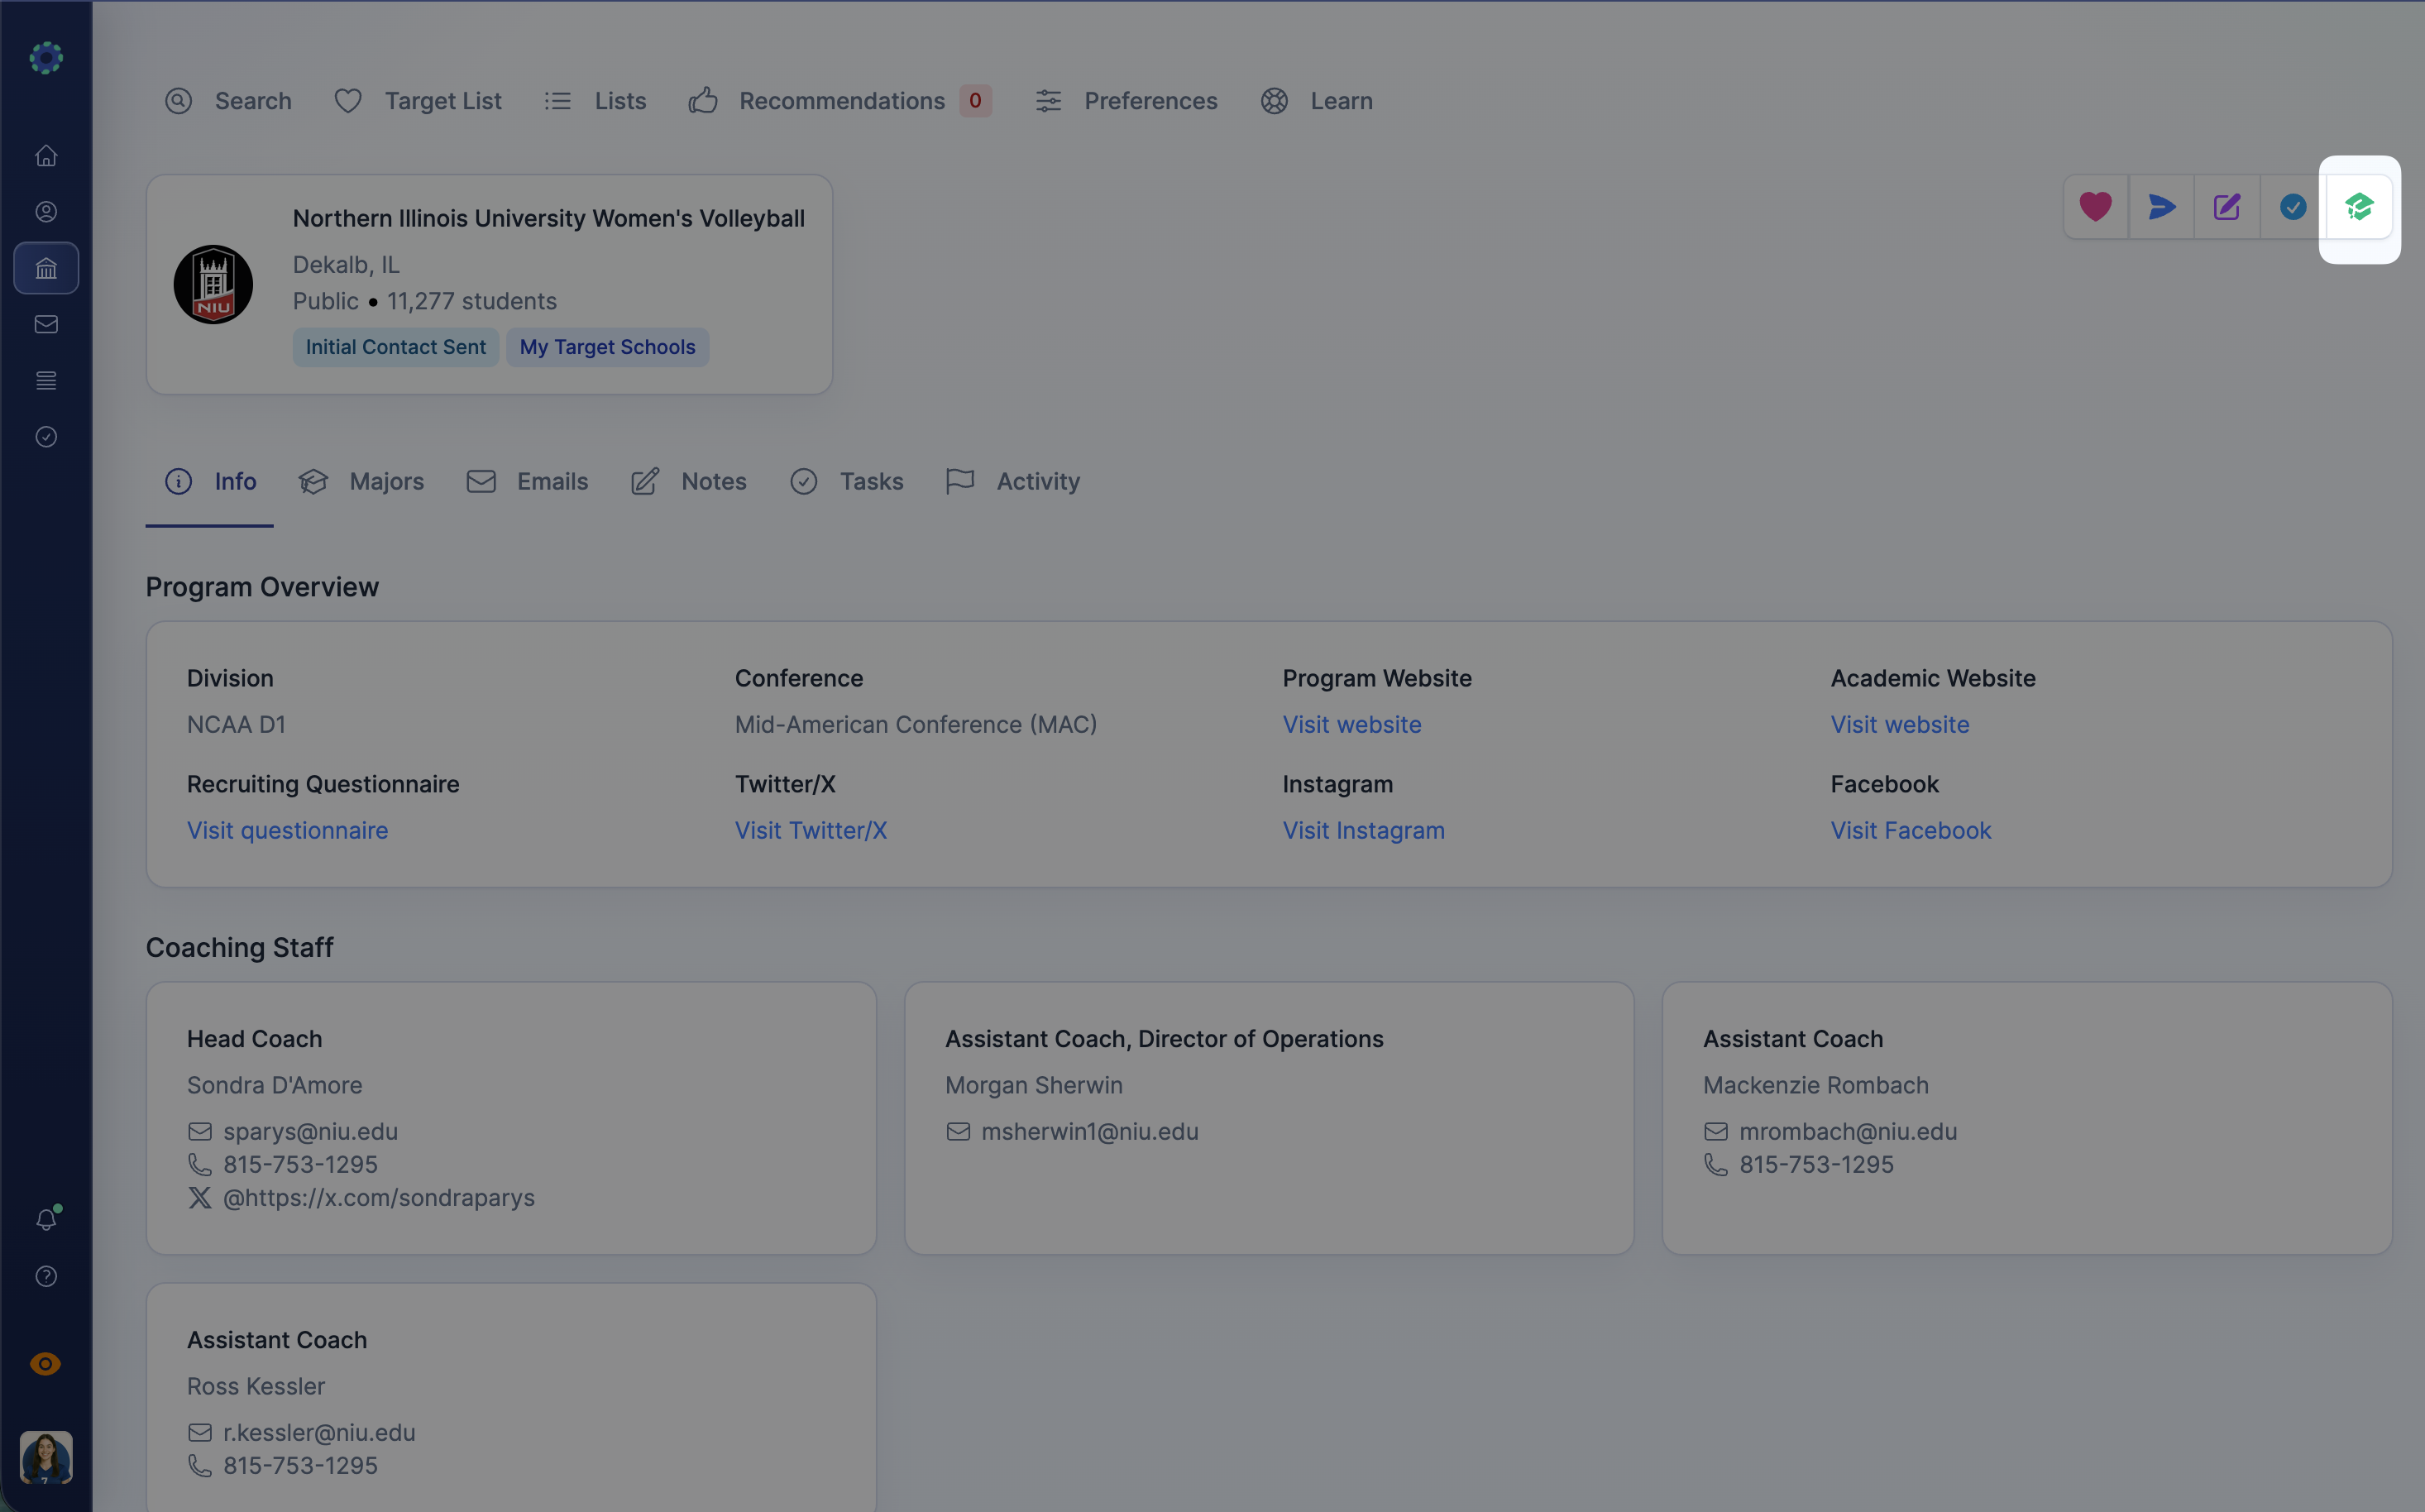Image resolution: width=2425 pixels, height=1512 pixels.
Task: Click Mid-American Conference (MAC) value
Action: click(916, 724)
